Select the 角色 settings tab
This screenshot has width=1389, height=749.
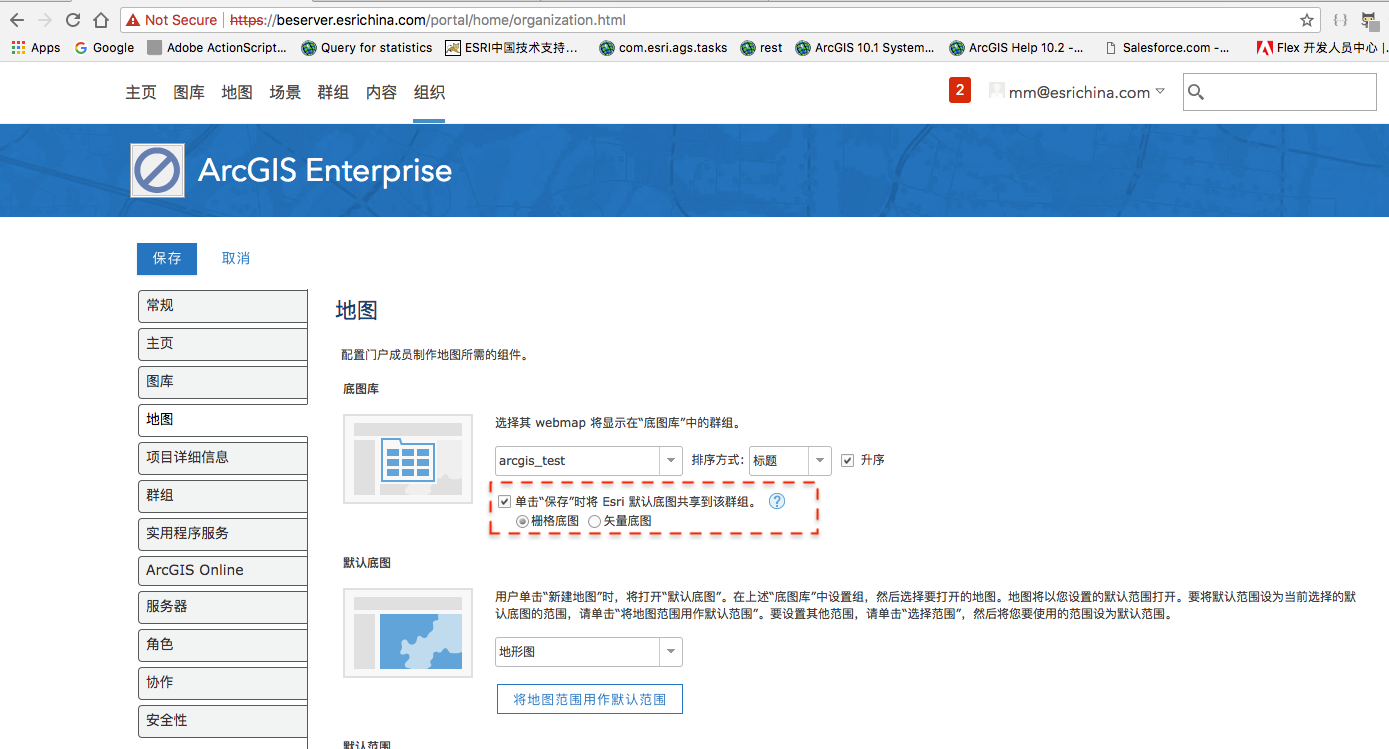[x=222, y=645]
